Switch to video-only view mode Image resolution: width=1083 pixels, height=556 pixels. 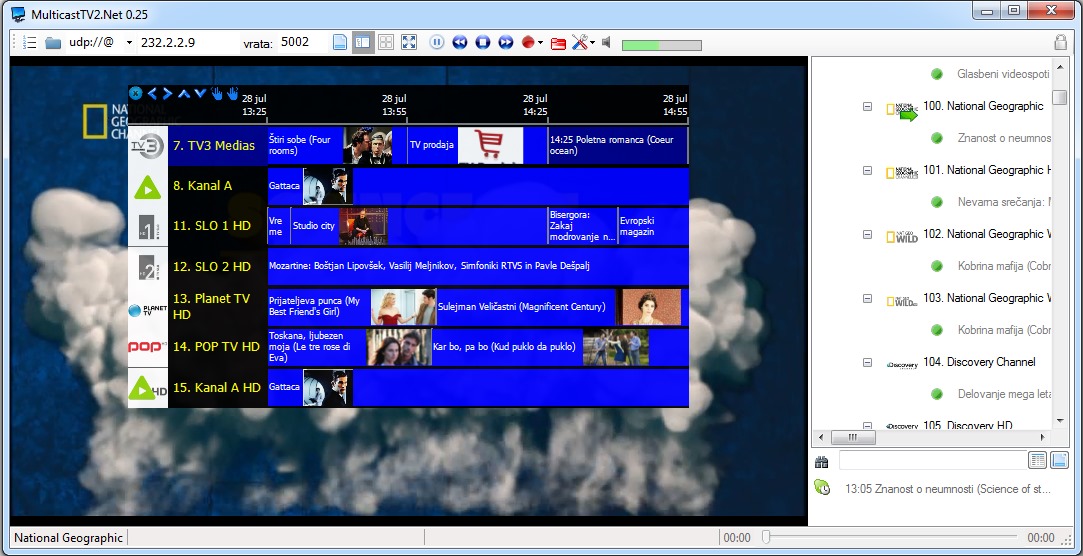click(x=339, y=43)
